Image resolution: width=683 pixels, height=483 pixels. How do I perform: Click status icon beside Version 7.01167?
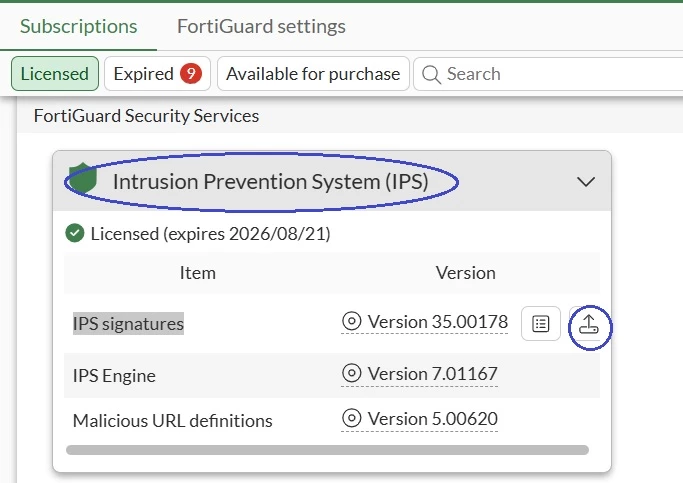[x=352, y=373]
